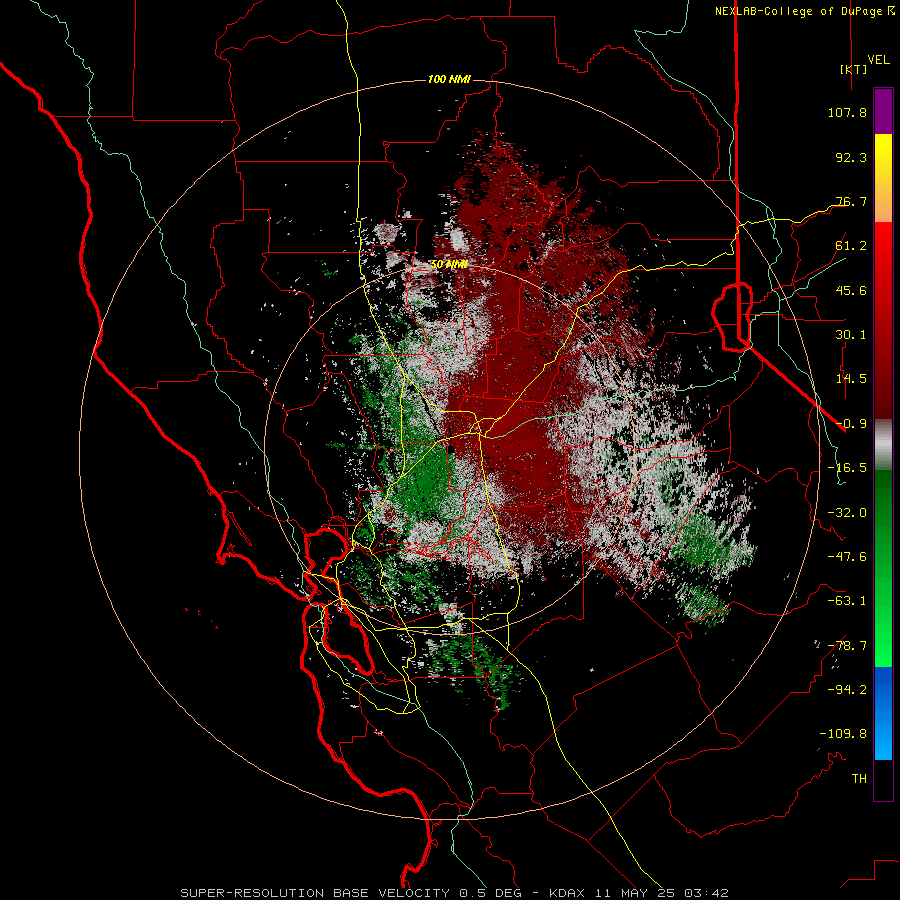Pick the blue segment of velocity scale
The height and width of the screenshot is (900, 900).
(x=883, y=713)
